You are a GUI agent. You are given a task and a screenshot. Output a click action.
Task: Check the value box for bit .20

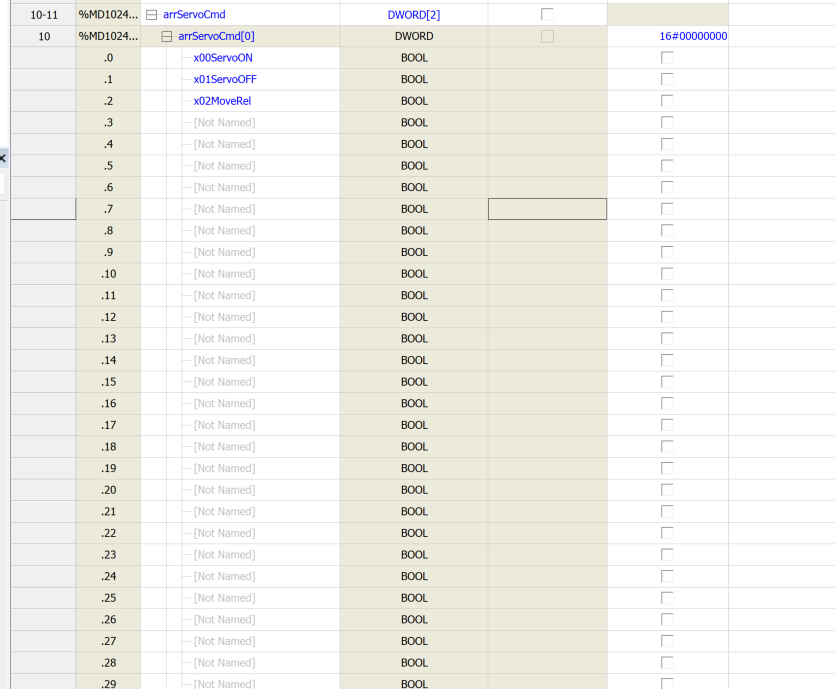point(667,490)
